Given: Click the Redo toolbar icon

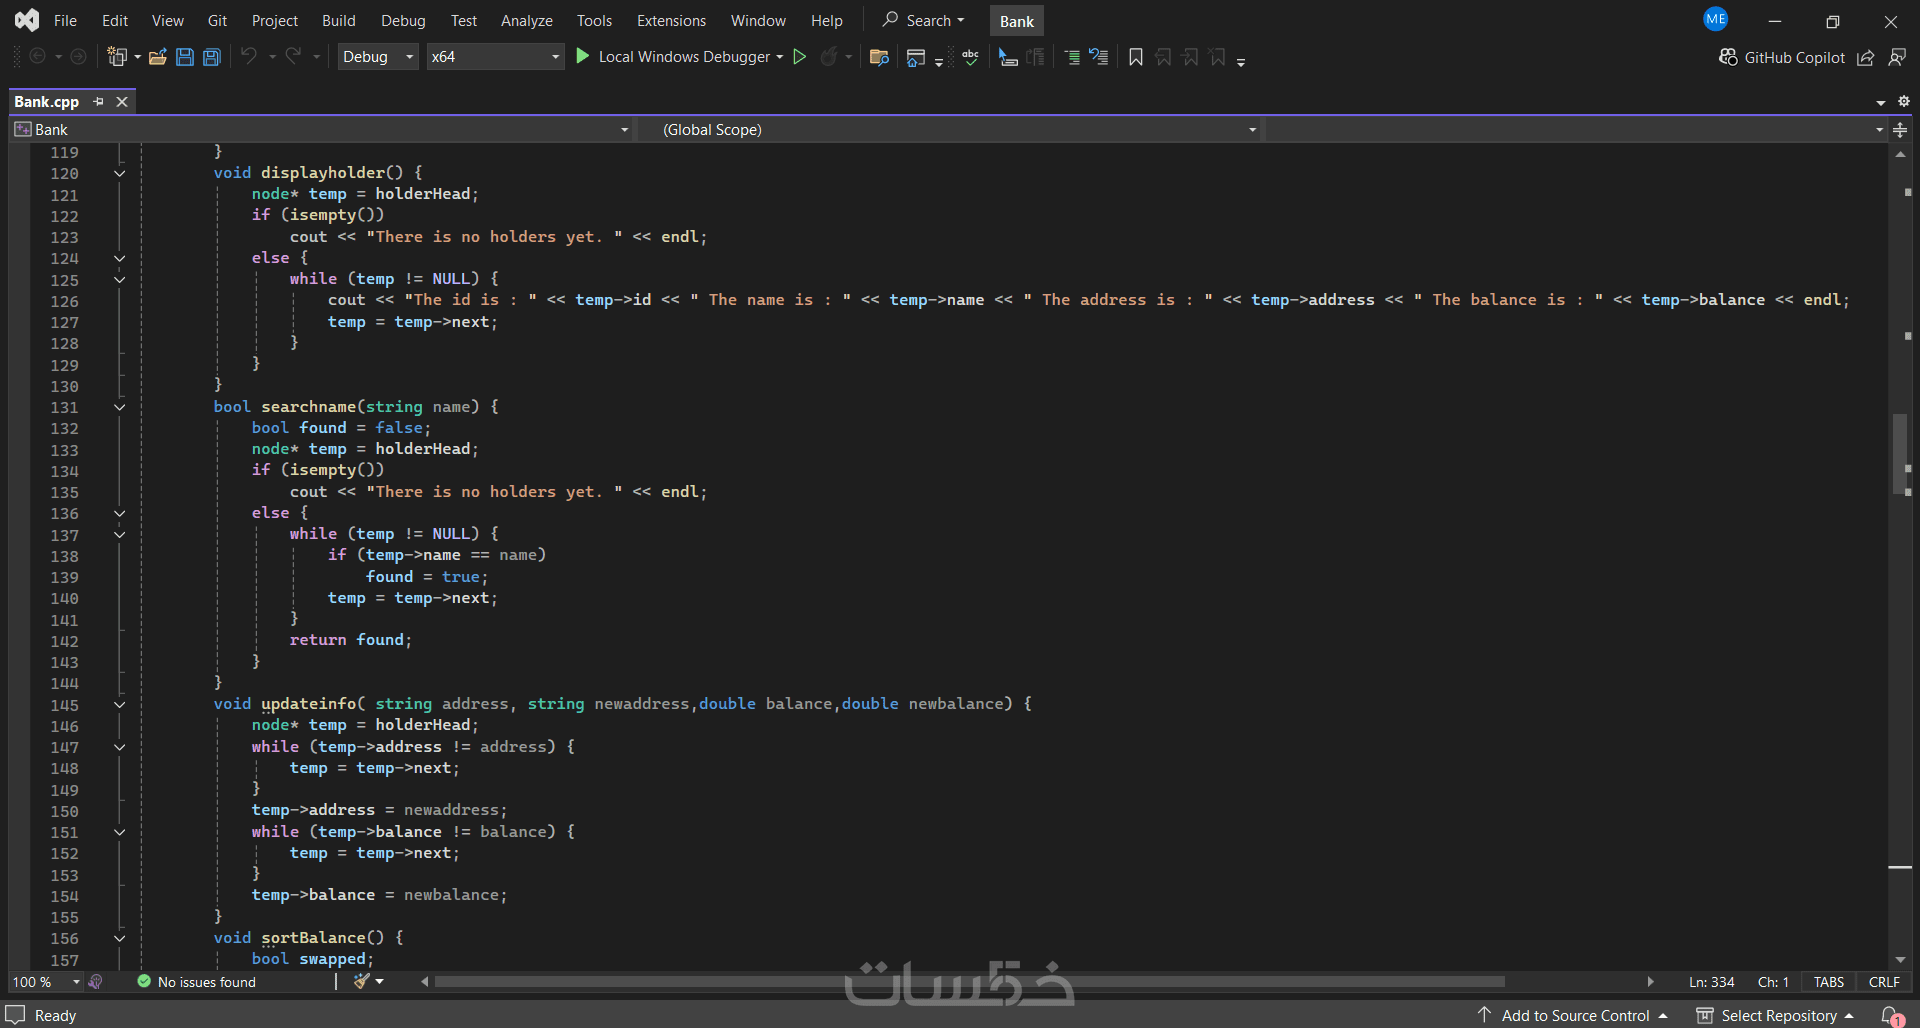Looking at the screenshot, I should pyautogui.click(x=293, y=57).
